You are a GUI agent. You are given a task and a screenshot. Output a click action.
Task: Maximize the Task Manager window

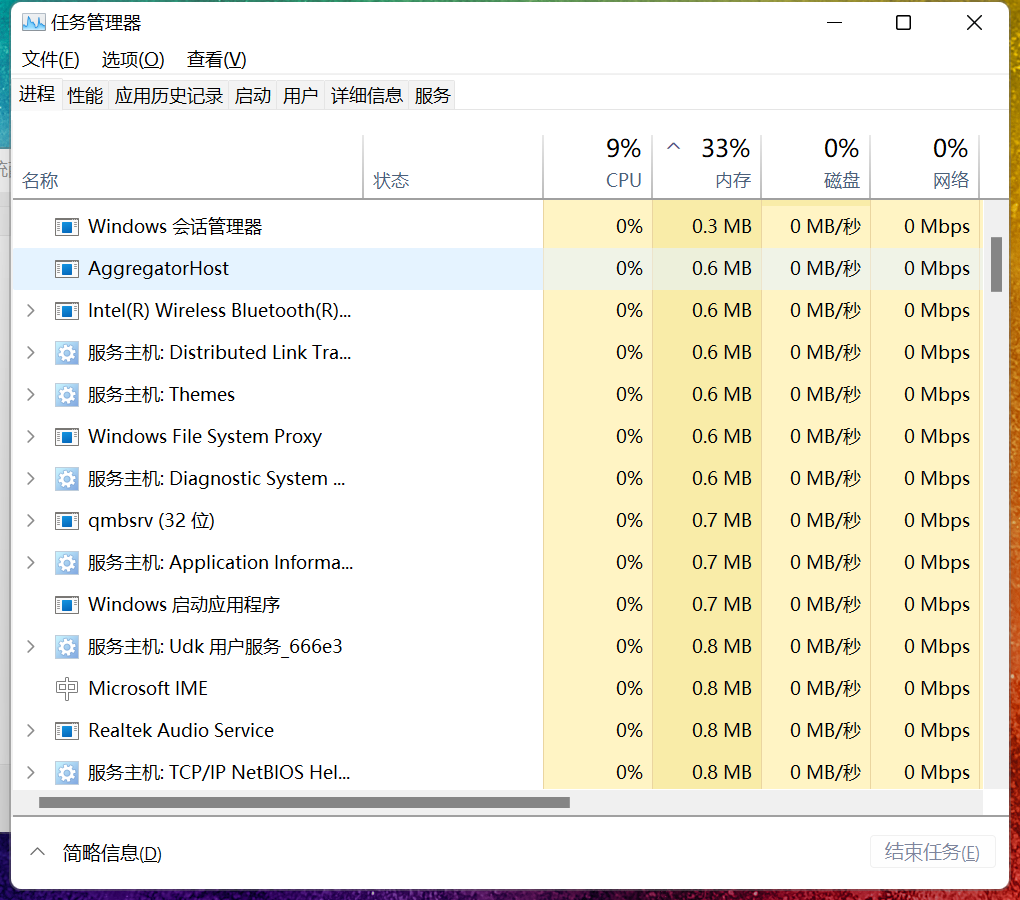[904, 23]
